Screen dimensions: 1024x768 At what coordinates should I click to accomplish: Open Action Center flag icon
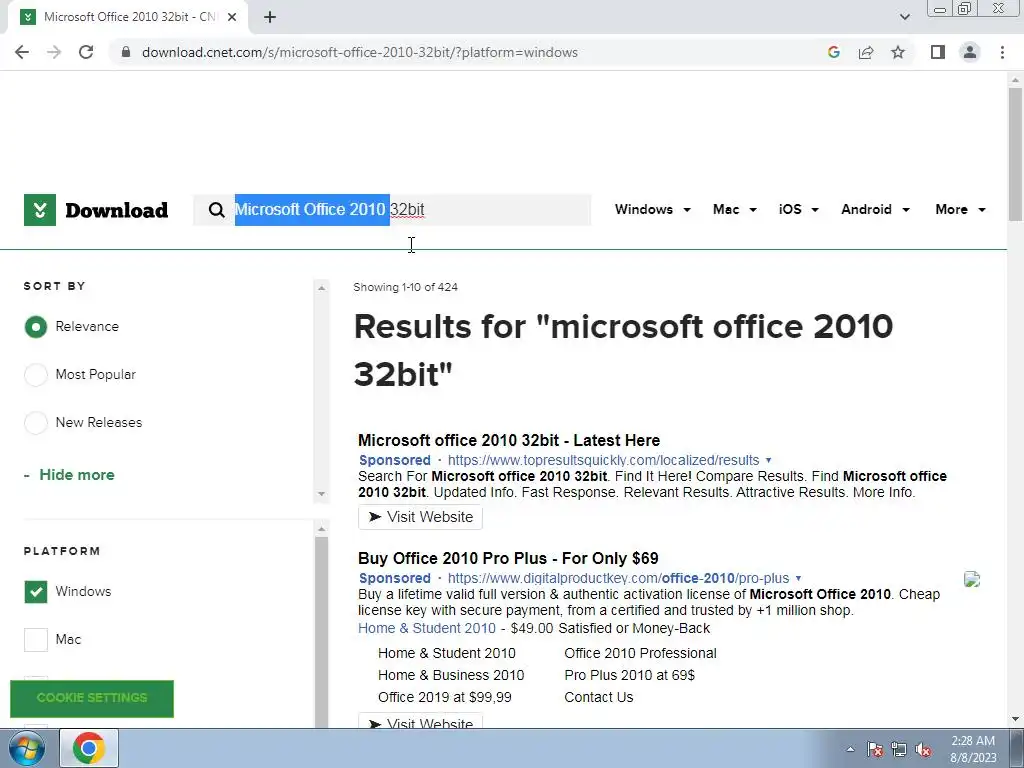(874, 749)
